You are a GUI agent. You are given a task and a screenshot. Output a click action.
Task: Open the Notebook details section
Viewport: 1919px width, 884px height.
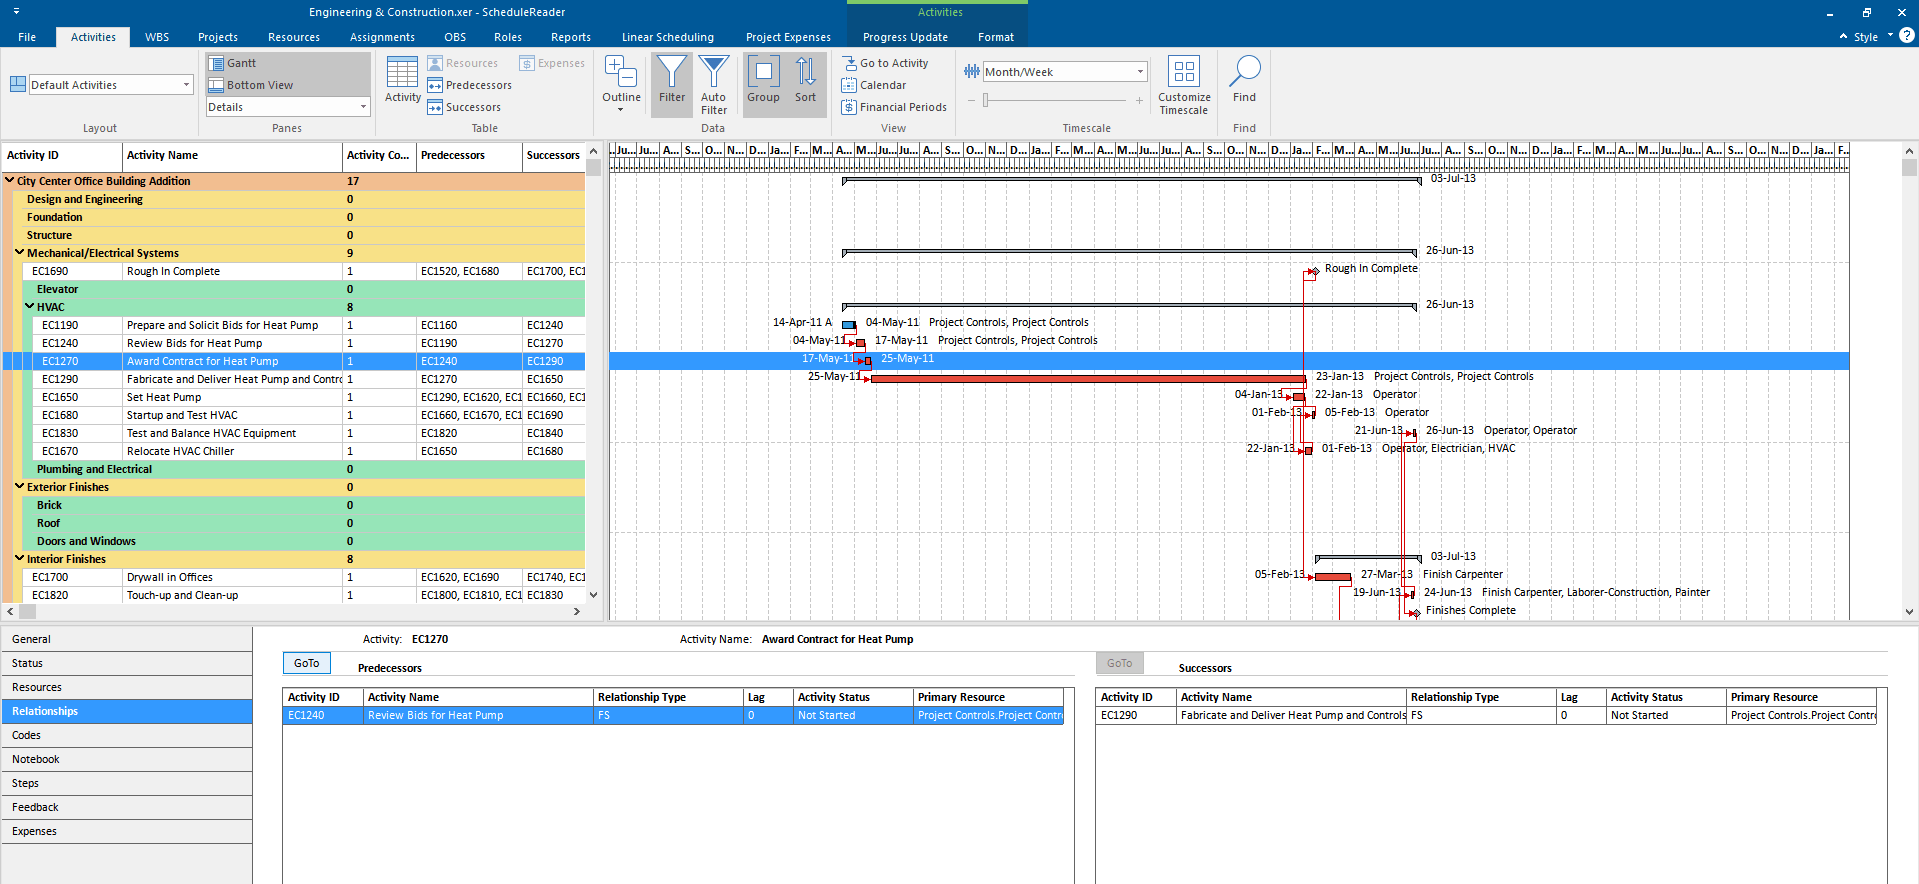click(126, 759)
